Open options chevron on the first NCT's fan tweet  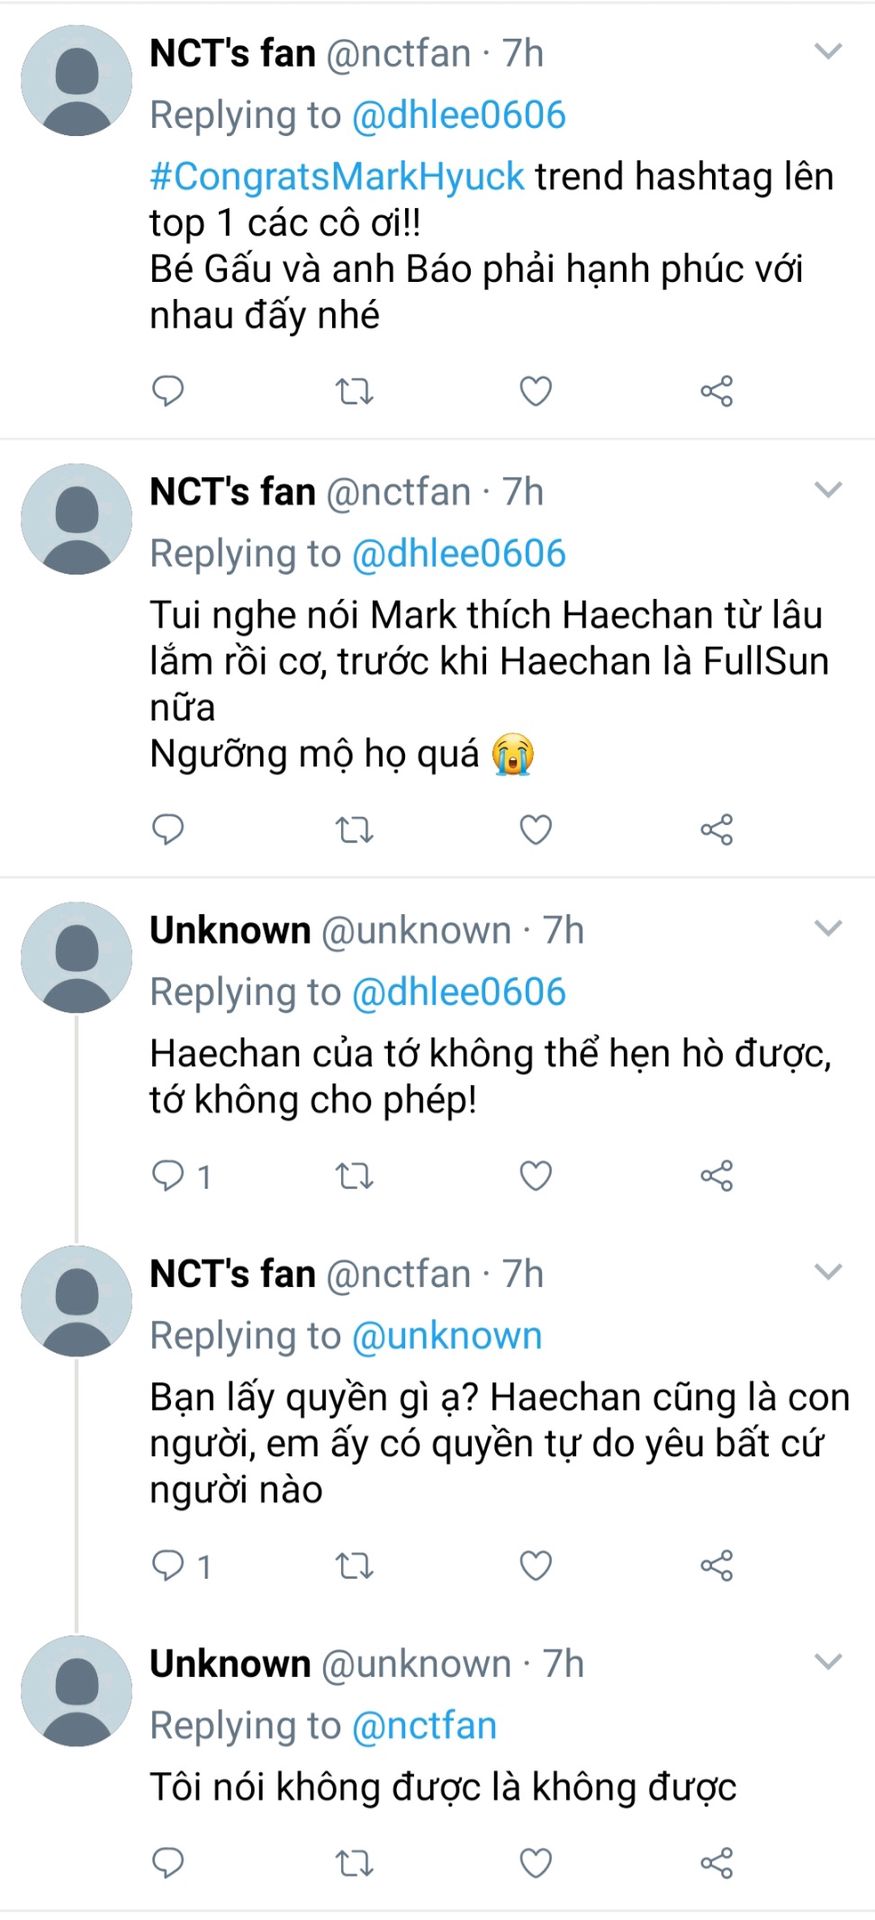(828, 51)
